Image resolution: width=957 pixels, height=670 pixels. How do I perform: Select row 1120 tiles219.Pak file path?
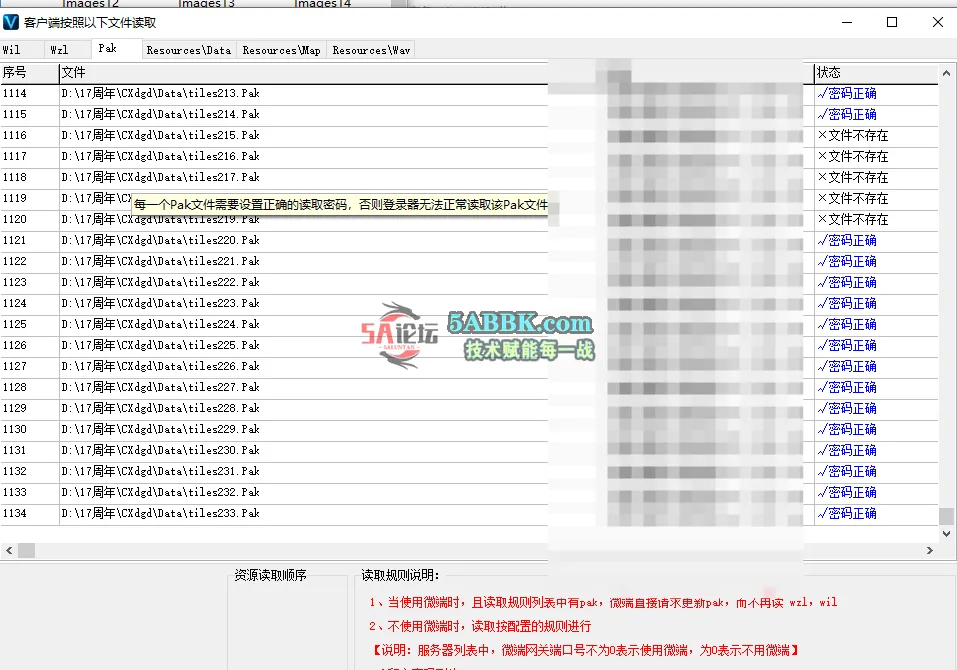[x=161, y=220]
